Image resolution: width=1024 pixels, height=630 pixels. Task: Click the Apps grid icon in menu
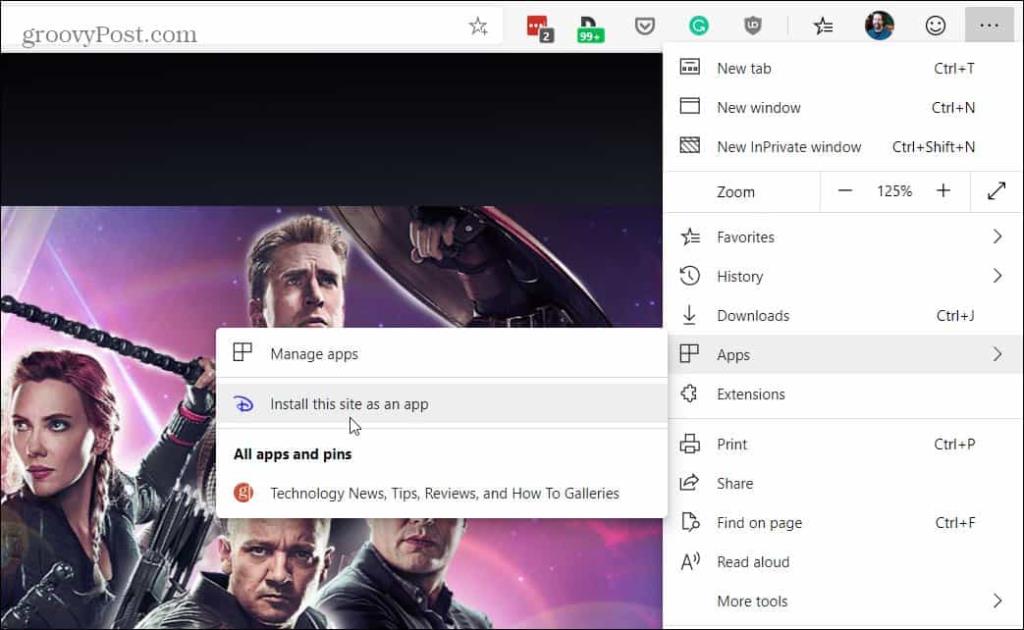(689, 354)
